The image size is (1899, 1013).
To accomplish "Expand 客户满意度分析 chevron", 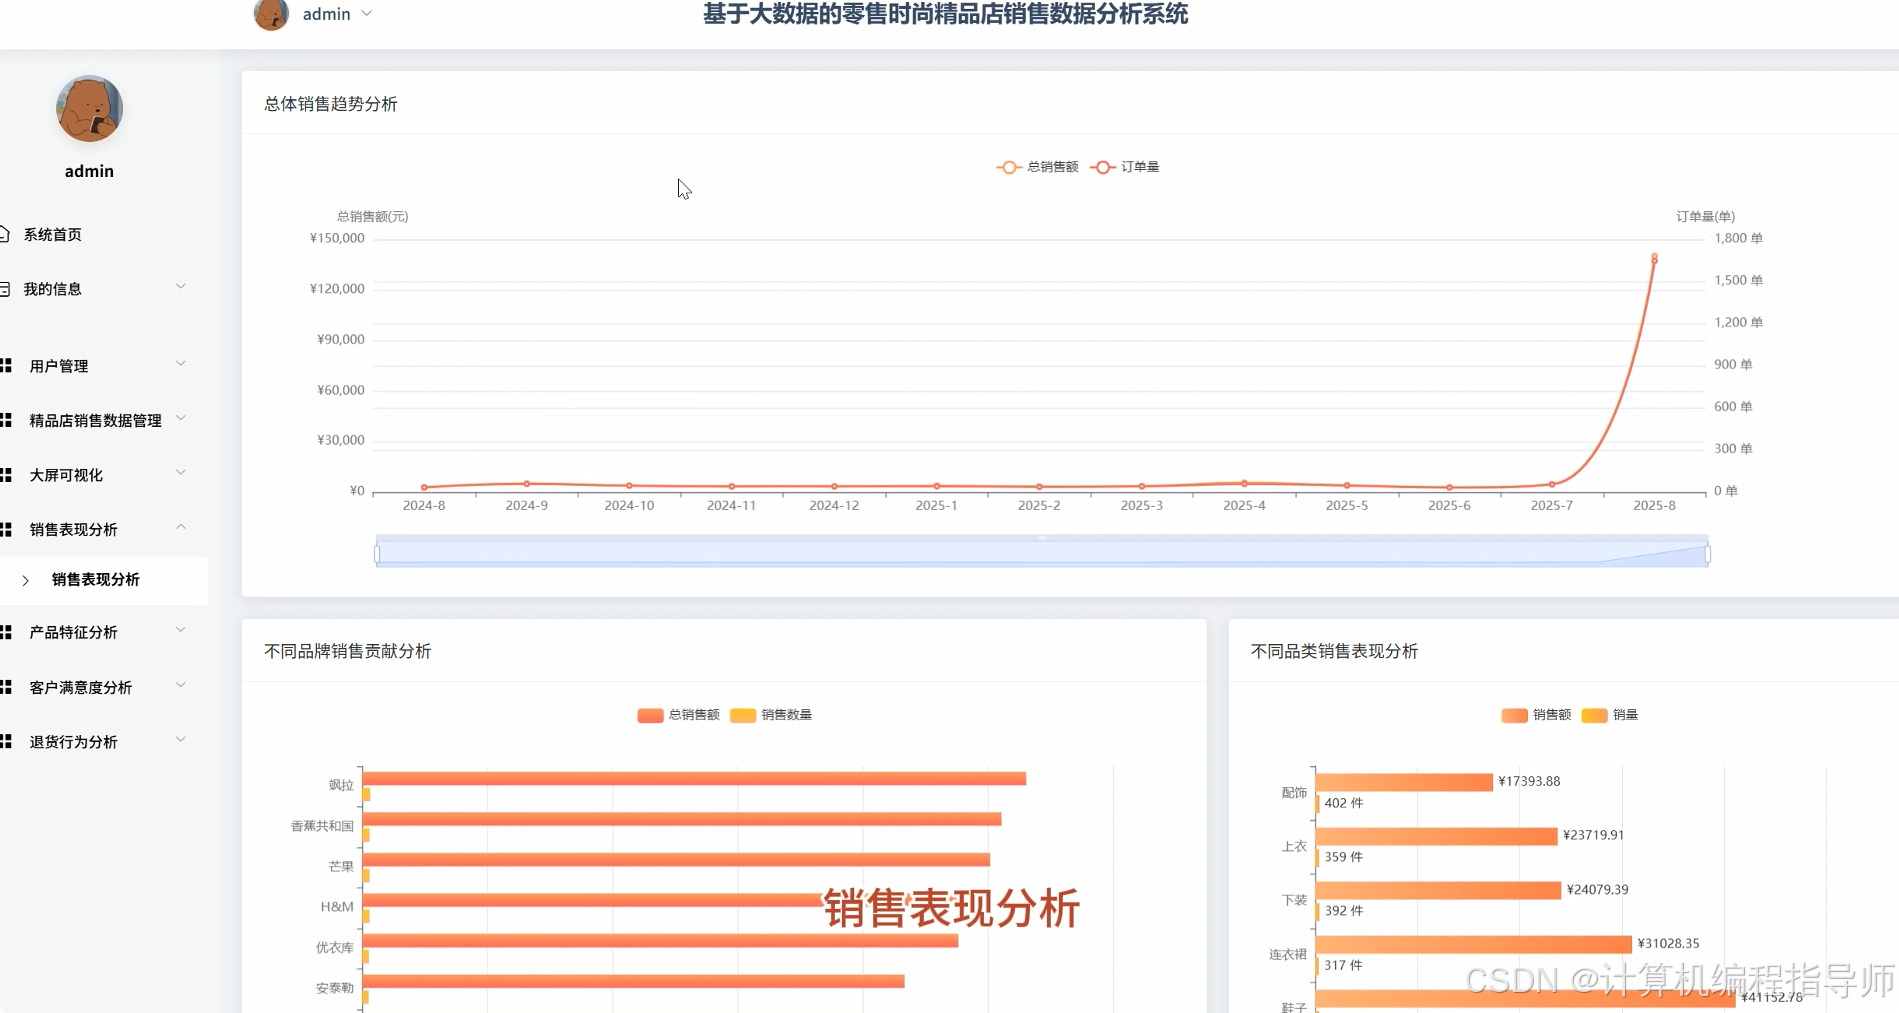I will (x=181, y=685).
